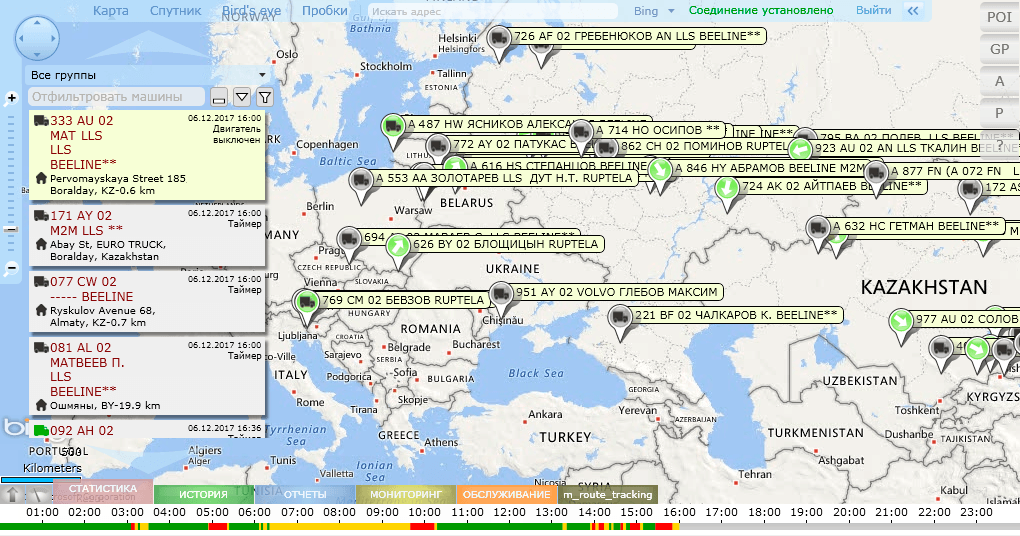Click the vehicle list filter funnel icon
This screenshot has height=536, width=1020.
click(265, 97)
